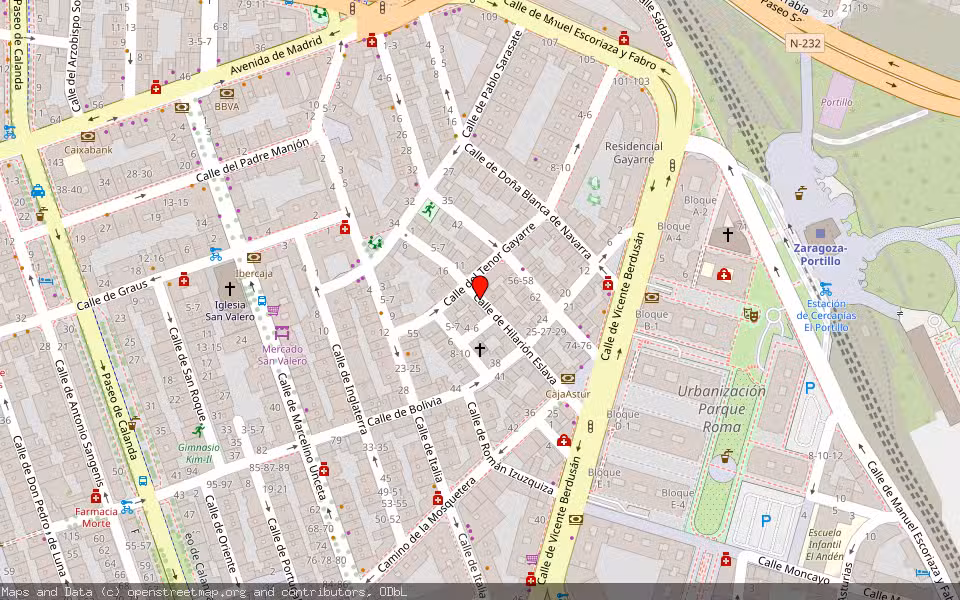The width and height of the screenshot is (960, 600).
Task: Click the bank icon above Bloque B-1
Action: click(x=651, y=298)
